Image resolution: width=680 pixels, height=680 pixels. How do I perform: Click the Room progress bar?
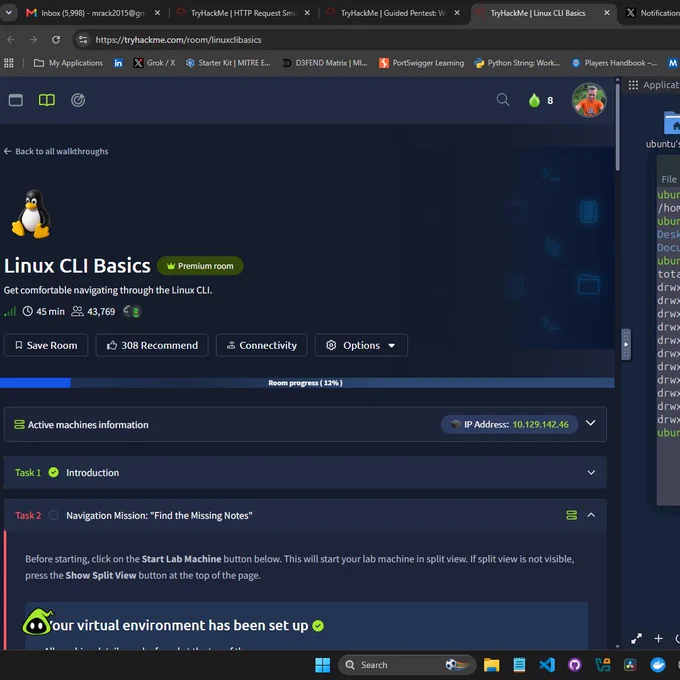[x=307, y=383]
